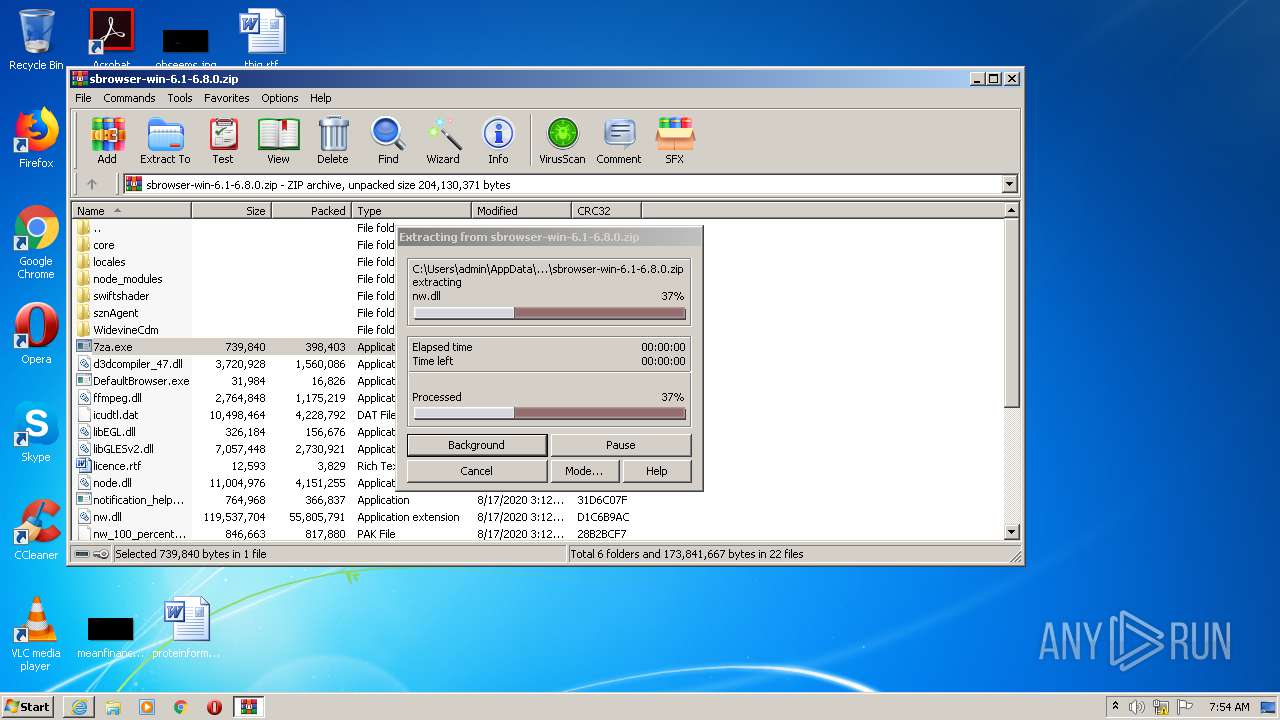The width and height of the screenshot is (1280, 720).
Task: Click the media player taskbar icon
Action: click(147, 707)
